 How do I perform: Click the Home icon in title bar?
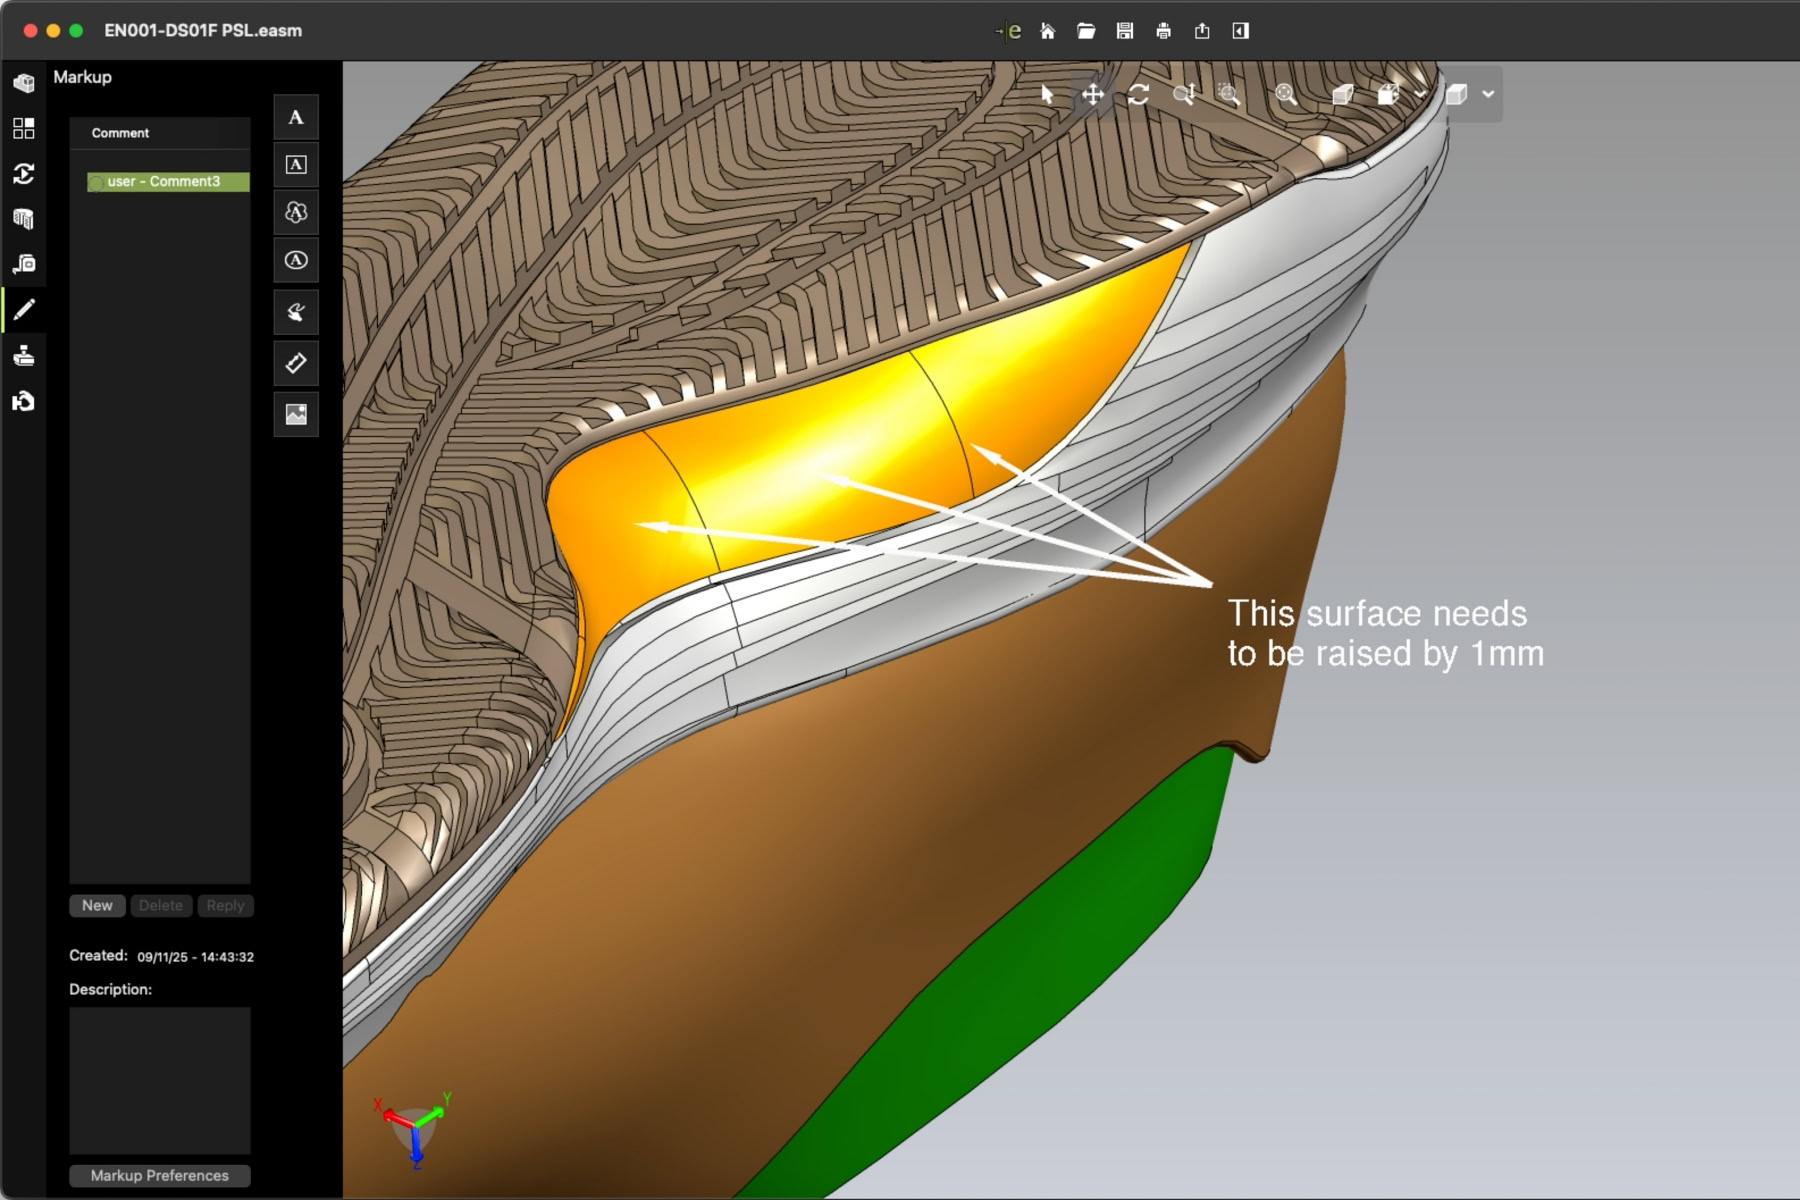(1047, 31)
